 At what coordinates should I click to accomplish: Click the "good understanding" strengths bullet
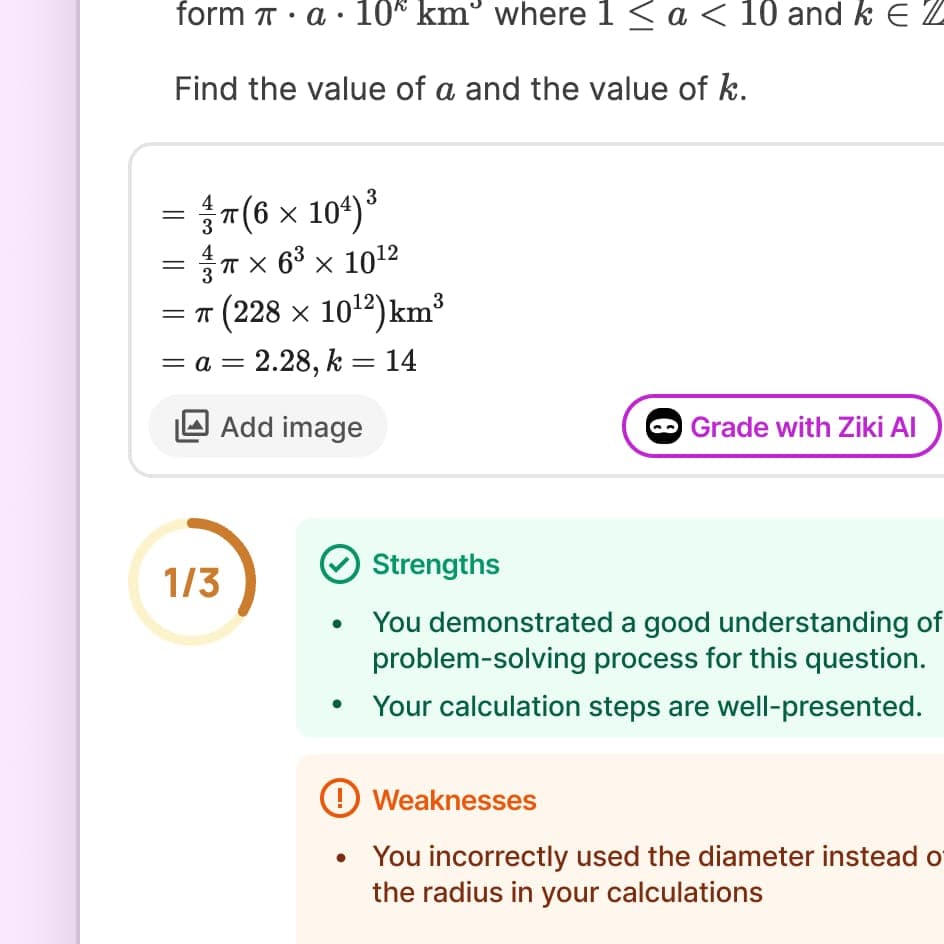click(657, 640)
